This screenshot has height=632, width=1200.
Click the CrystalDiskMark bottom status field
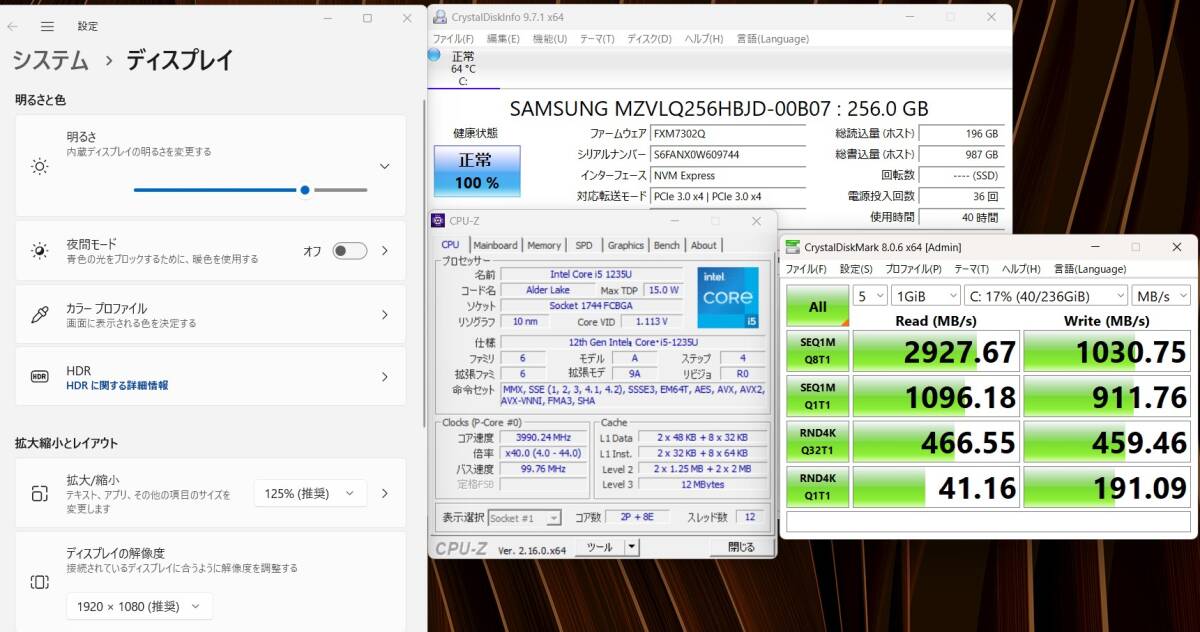[988, 521]
